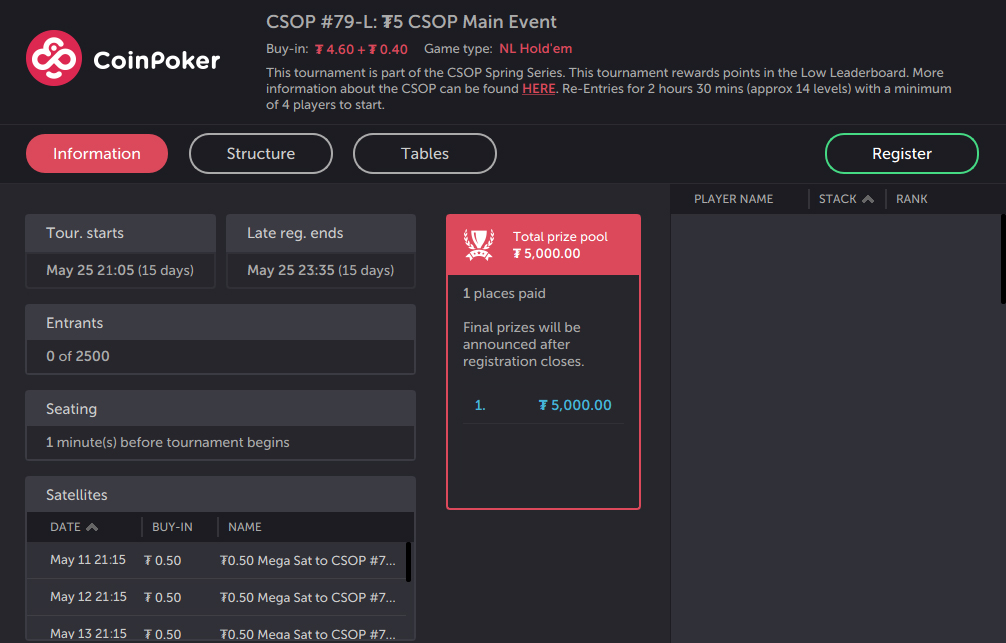Click the satellites list scrollbar
This screenshot has width=1006, height=643.
click(x=409, y=562)
